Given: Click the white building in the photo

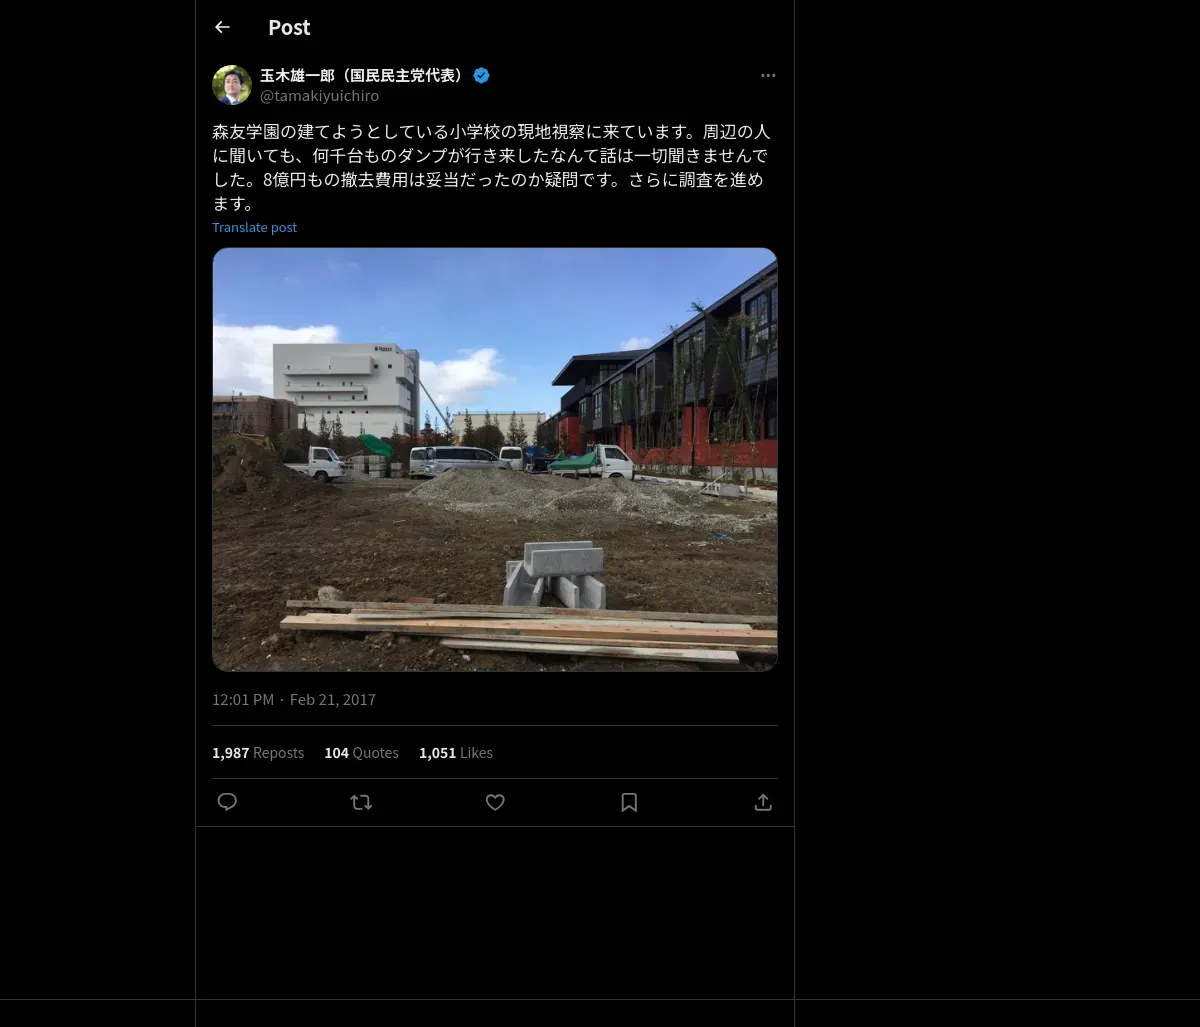Looking at the screenshot, I should pyautogui.click(x=346, y=390).
